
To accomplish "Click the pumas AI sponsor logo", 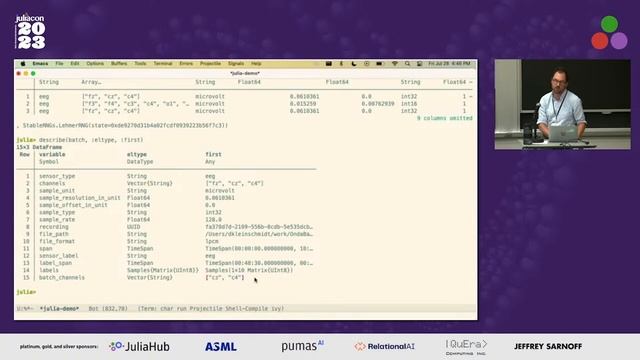I will pos(302,346).
